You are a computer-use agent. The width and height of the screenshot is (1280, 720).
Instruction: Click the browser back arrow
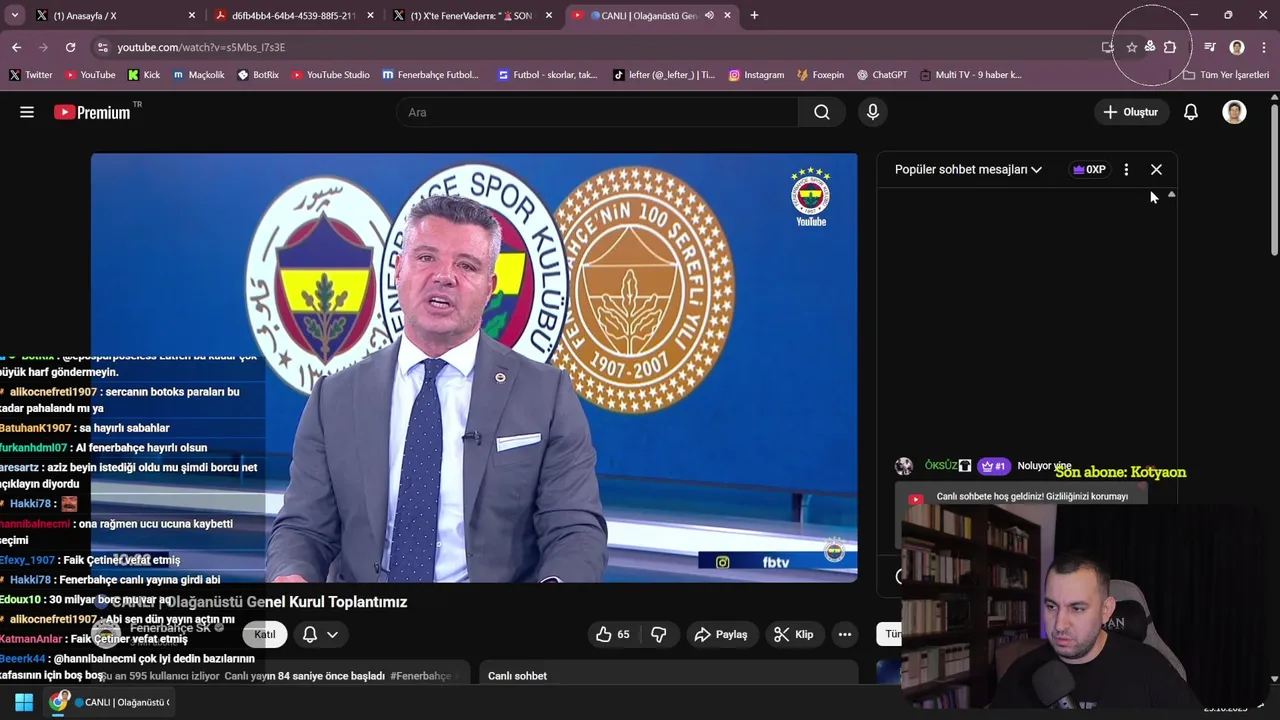click(16, 47)
